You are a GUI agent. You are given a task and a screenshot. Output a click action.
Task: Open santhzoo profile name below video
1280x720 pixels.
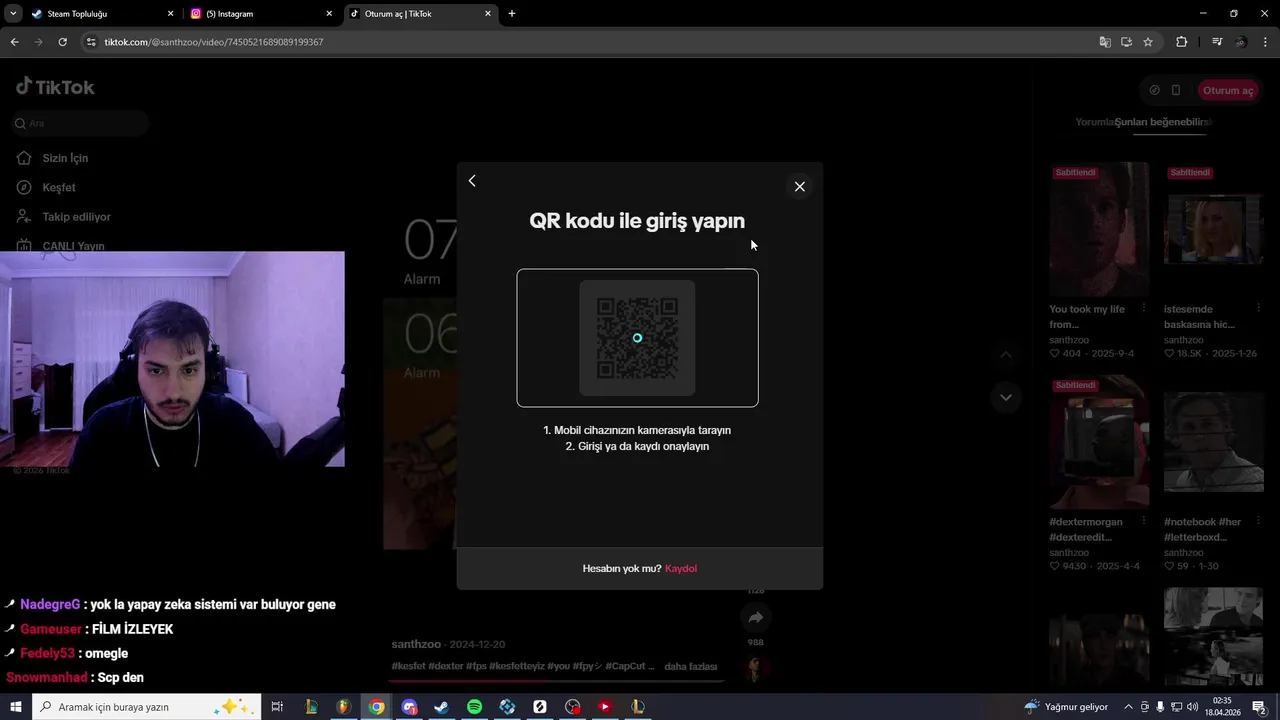point(416,644)
